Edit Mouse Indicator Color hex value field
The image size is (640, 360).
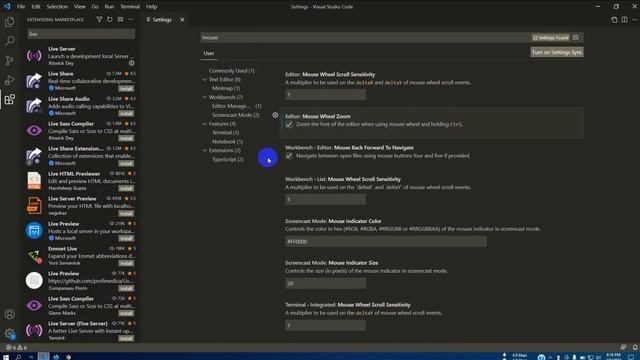[386, 242]
